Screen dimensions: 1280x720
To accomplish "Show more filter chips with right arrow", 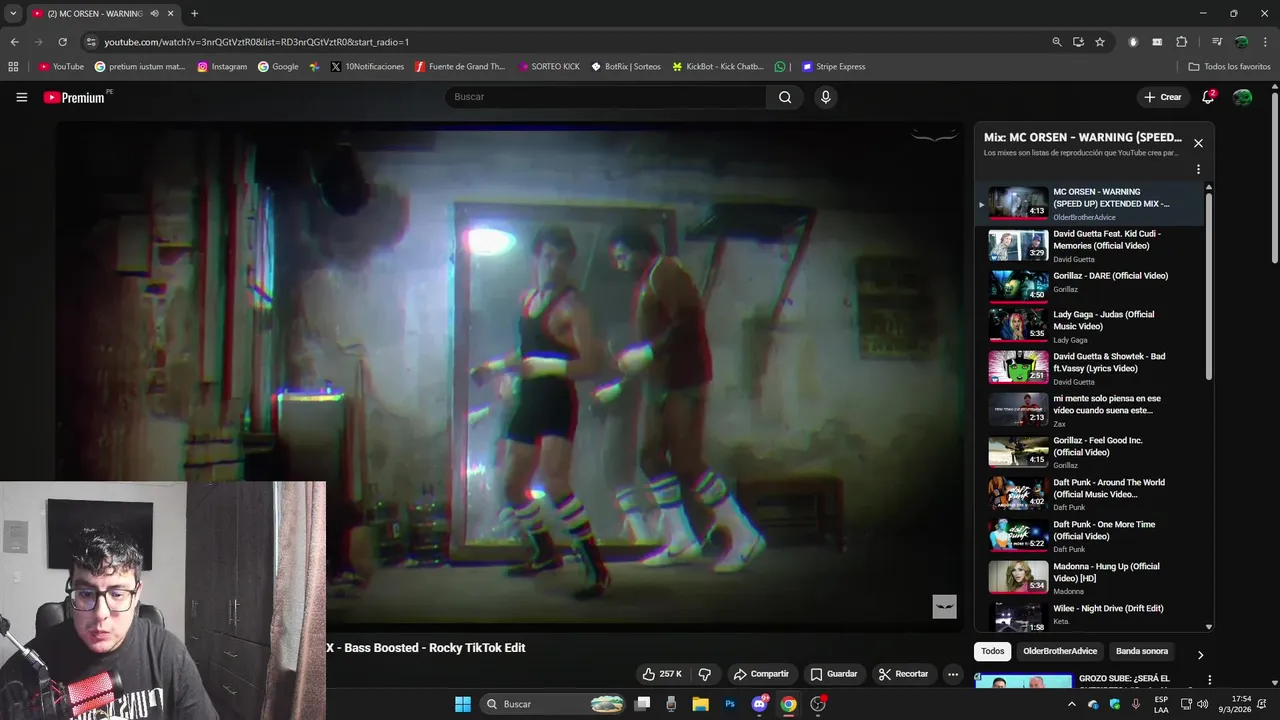I will point(1200,655).
